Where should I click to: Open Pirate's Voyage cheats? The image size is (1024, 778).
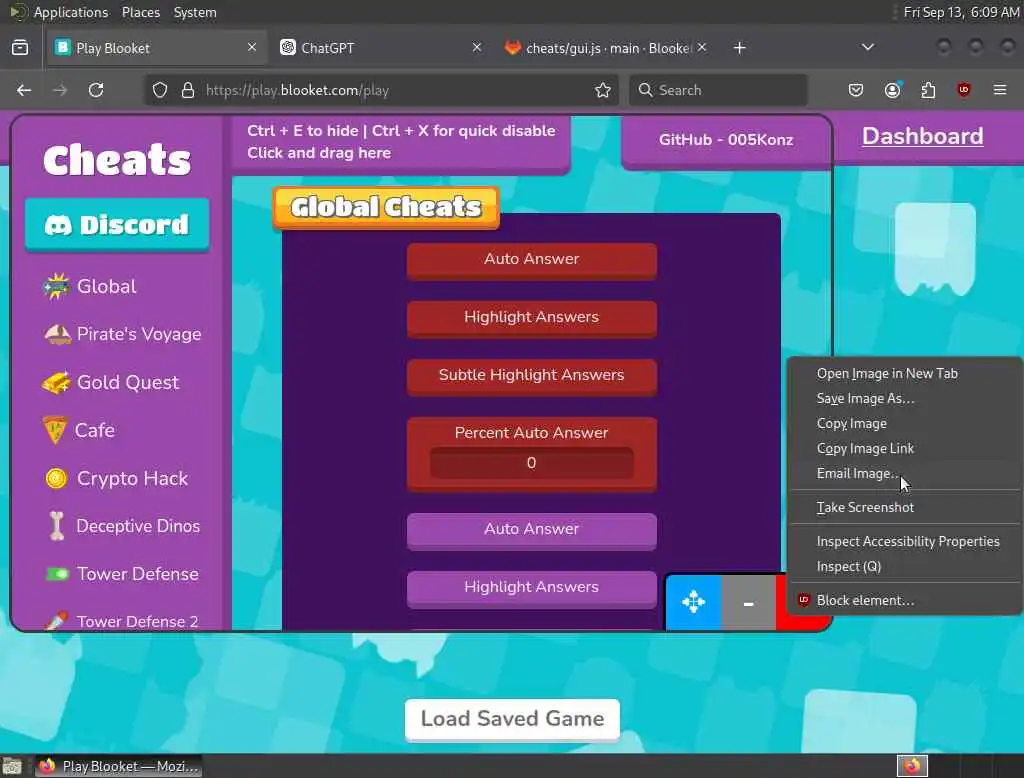pos(122,334)
